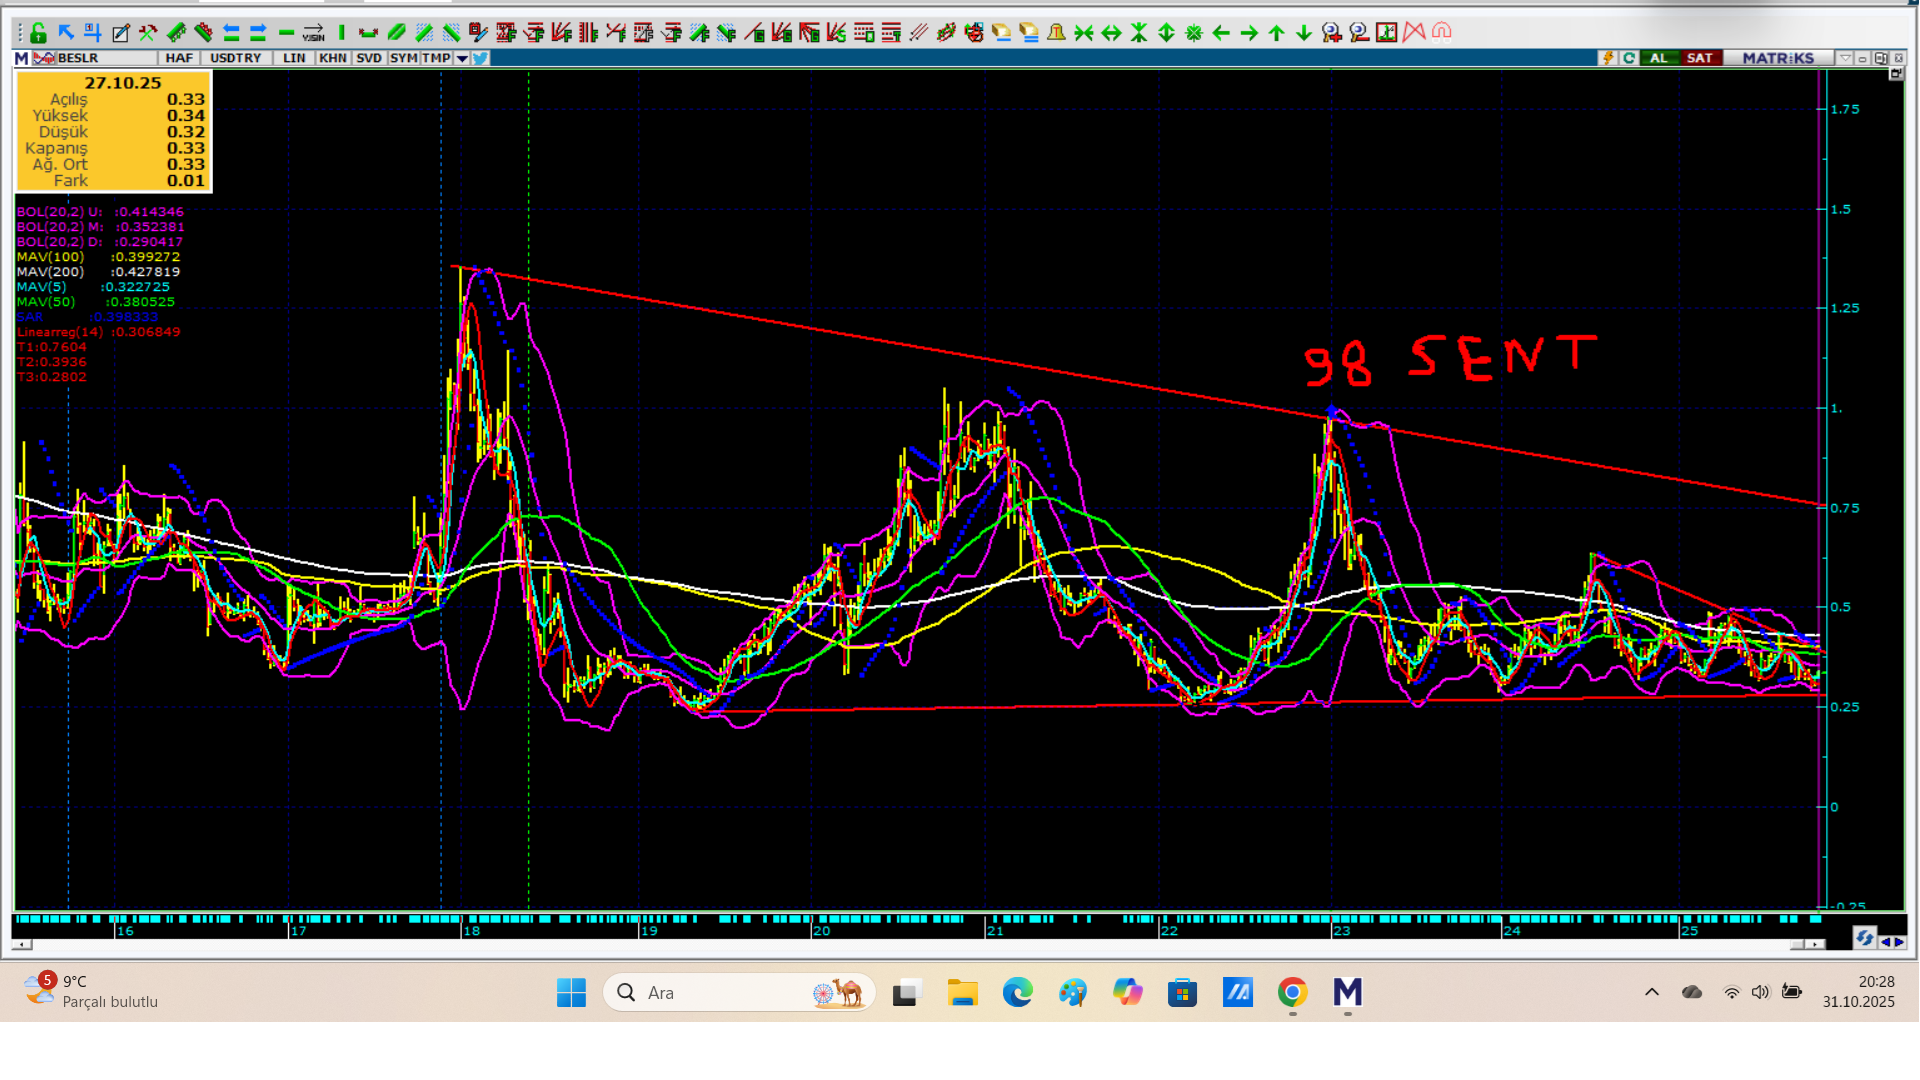Click the green scroll left arrow tool
This screenshot has height=1080, width=1920.
click(x=1221, y=33)
